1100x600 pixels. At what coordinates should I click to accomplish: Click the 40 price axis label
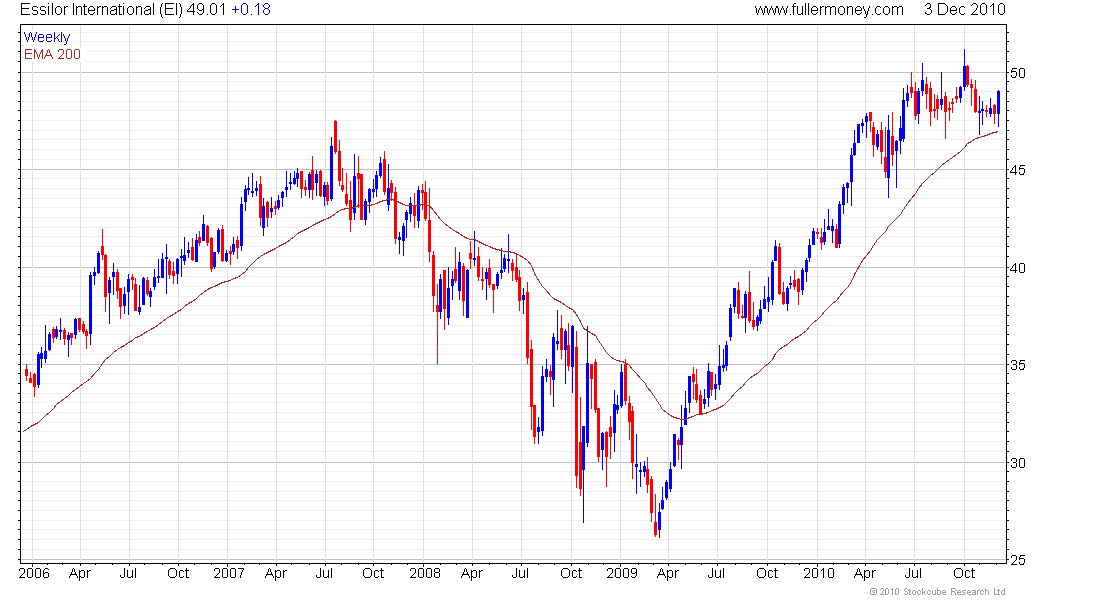point(1017,268)
